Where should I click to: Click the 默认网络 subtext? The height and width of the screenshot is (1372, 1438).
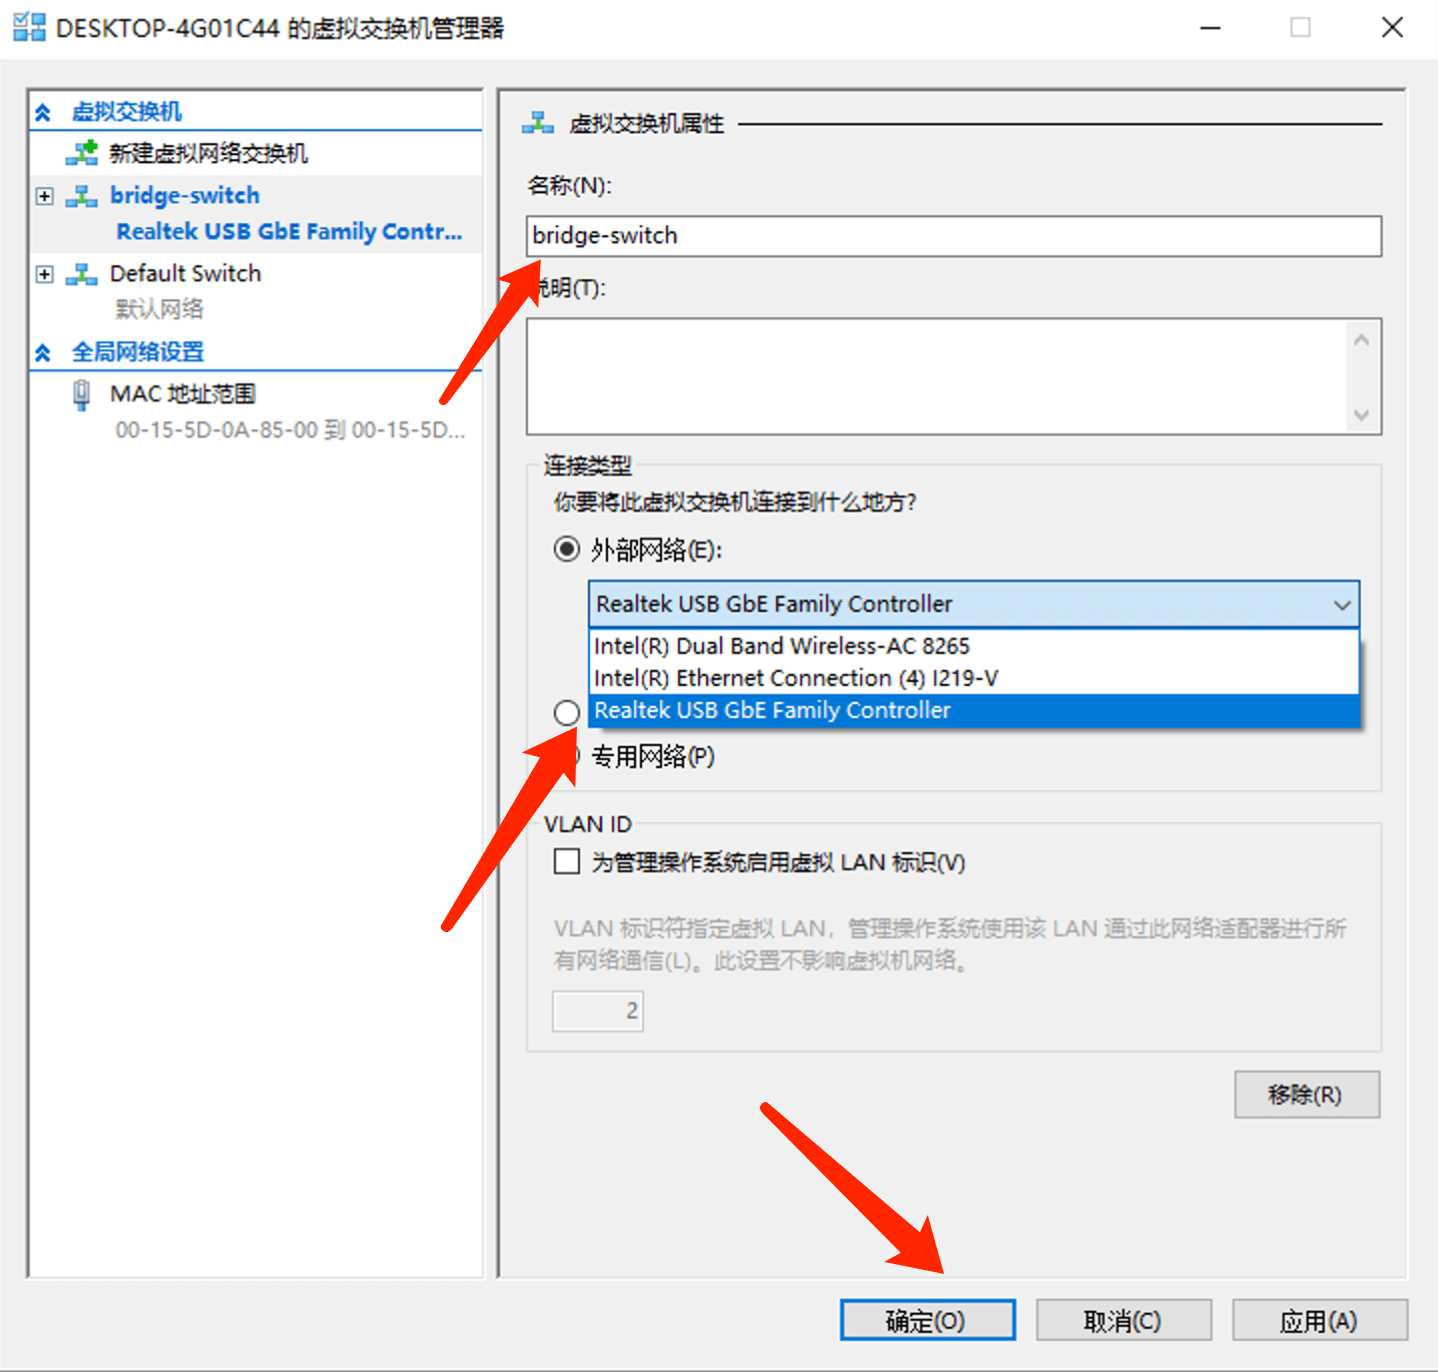click(x=159, y=309)
